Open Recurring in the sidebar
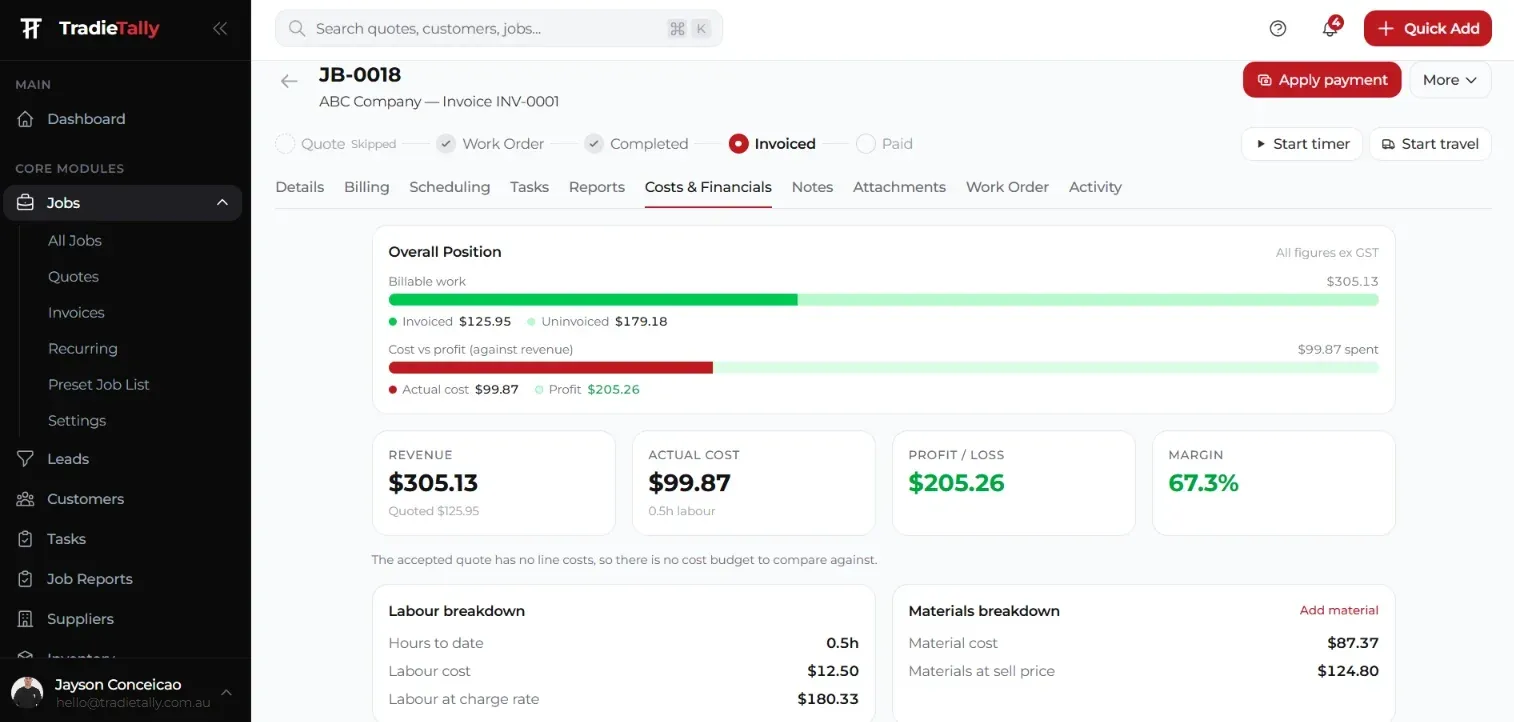 83,349
